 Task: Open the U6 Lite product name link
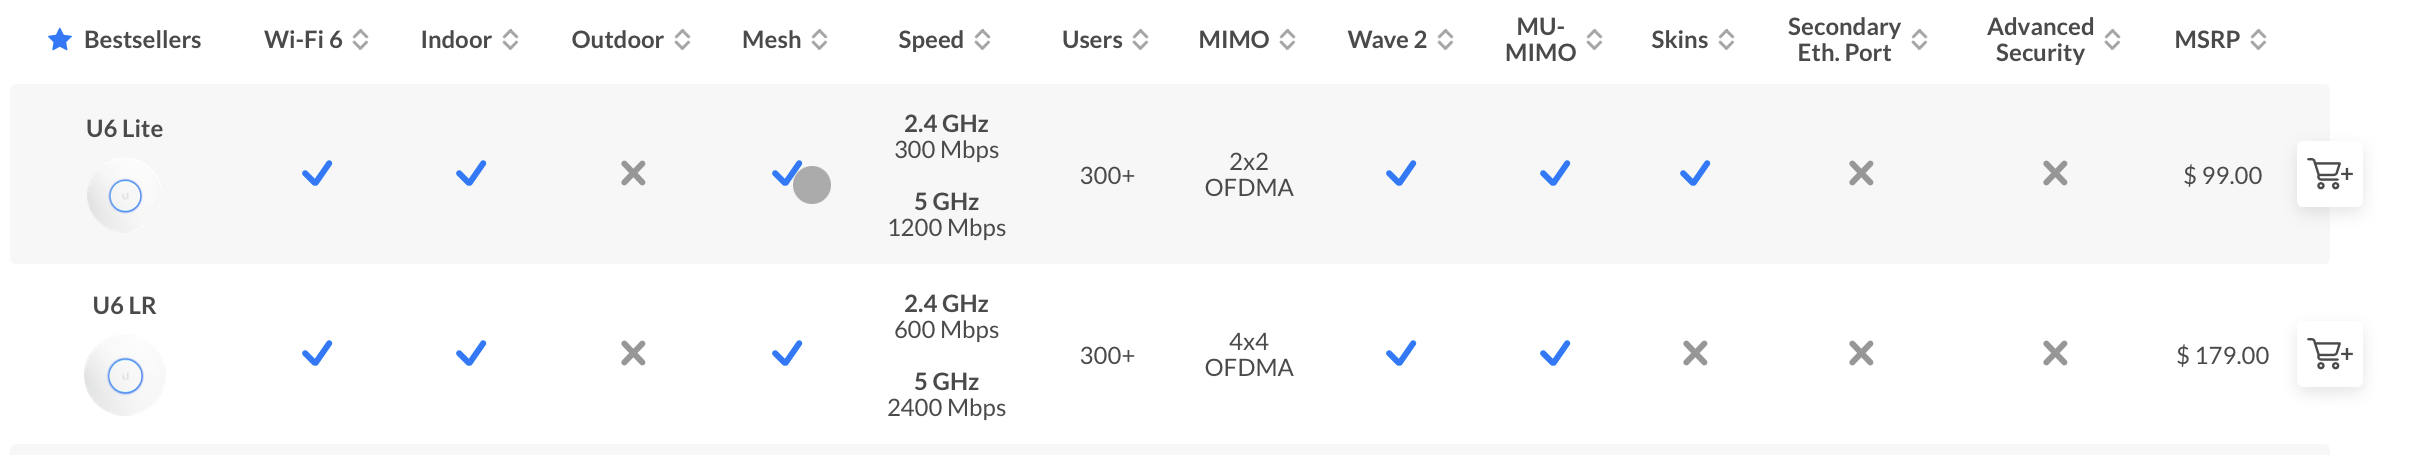(125, 129)
